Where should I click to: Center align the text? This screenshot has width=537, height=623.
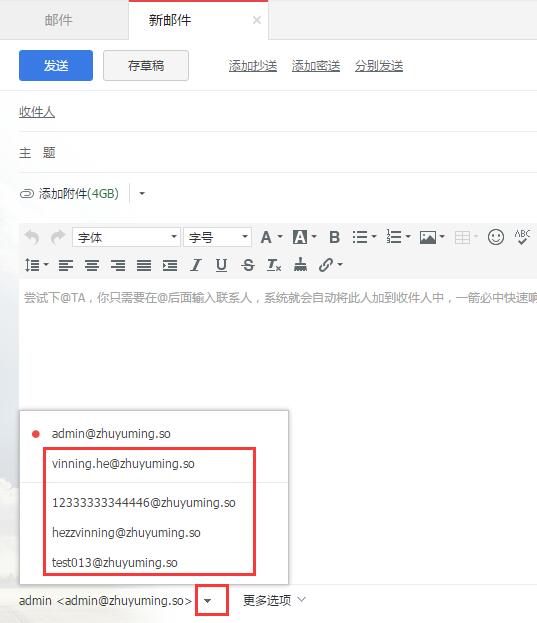(x=92, y=265)
